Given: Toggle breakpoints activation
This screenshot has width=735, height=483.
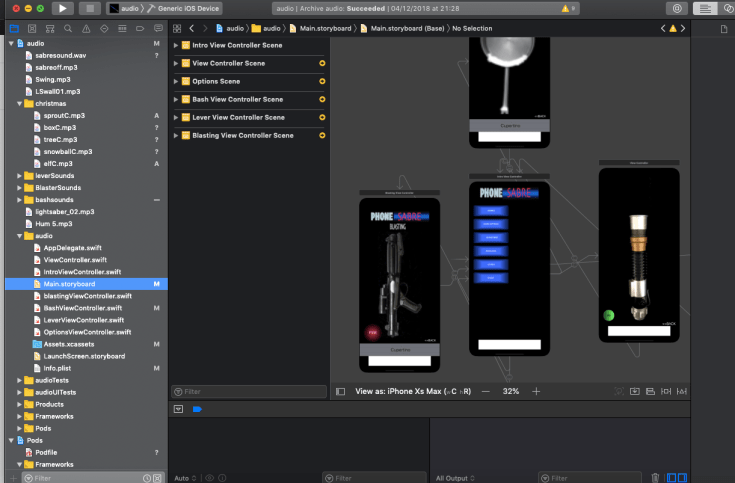Looking at the screenshot, I should (x=197, y=409).
